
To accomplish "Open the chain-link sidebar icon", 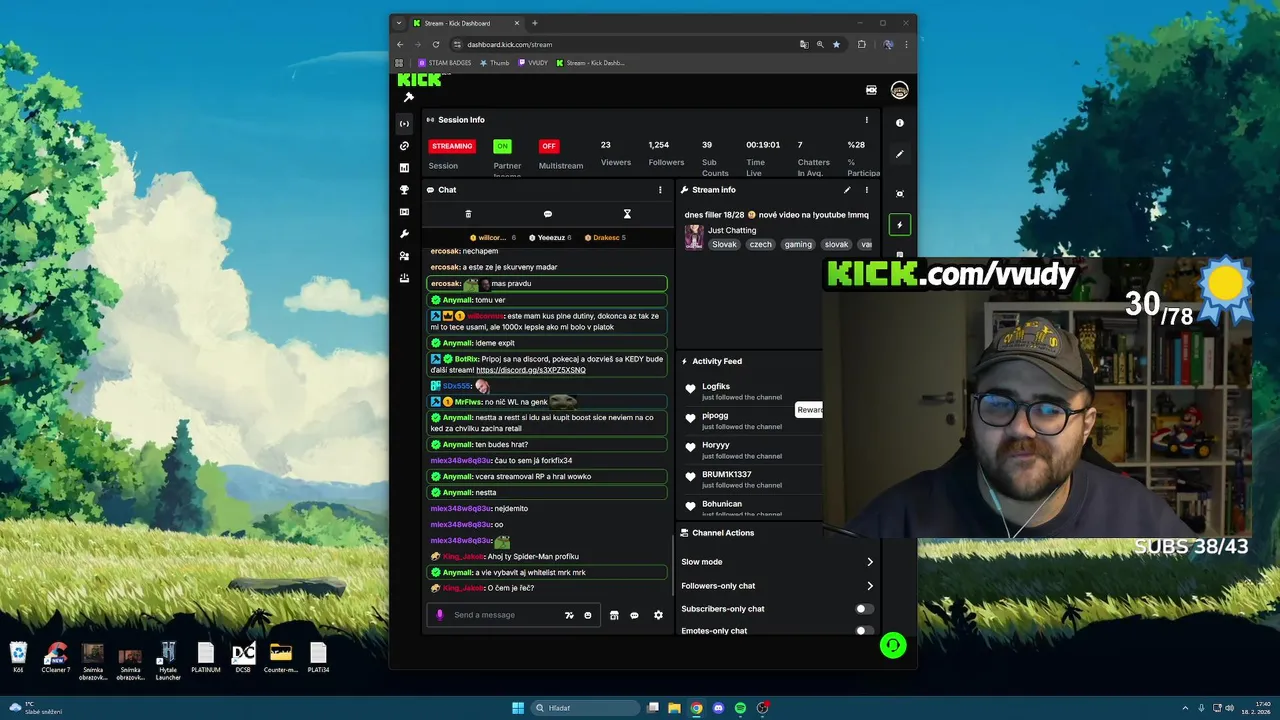I will [404, 146].
